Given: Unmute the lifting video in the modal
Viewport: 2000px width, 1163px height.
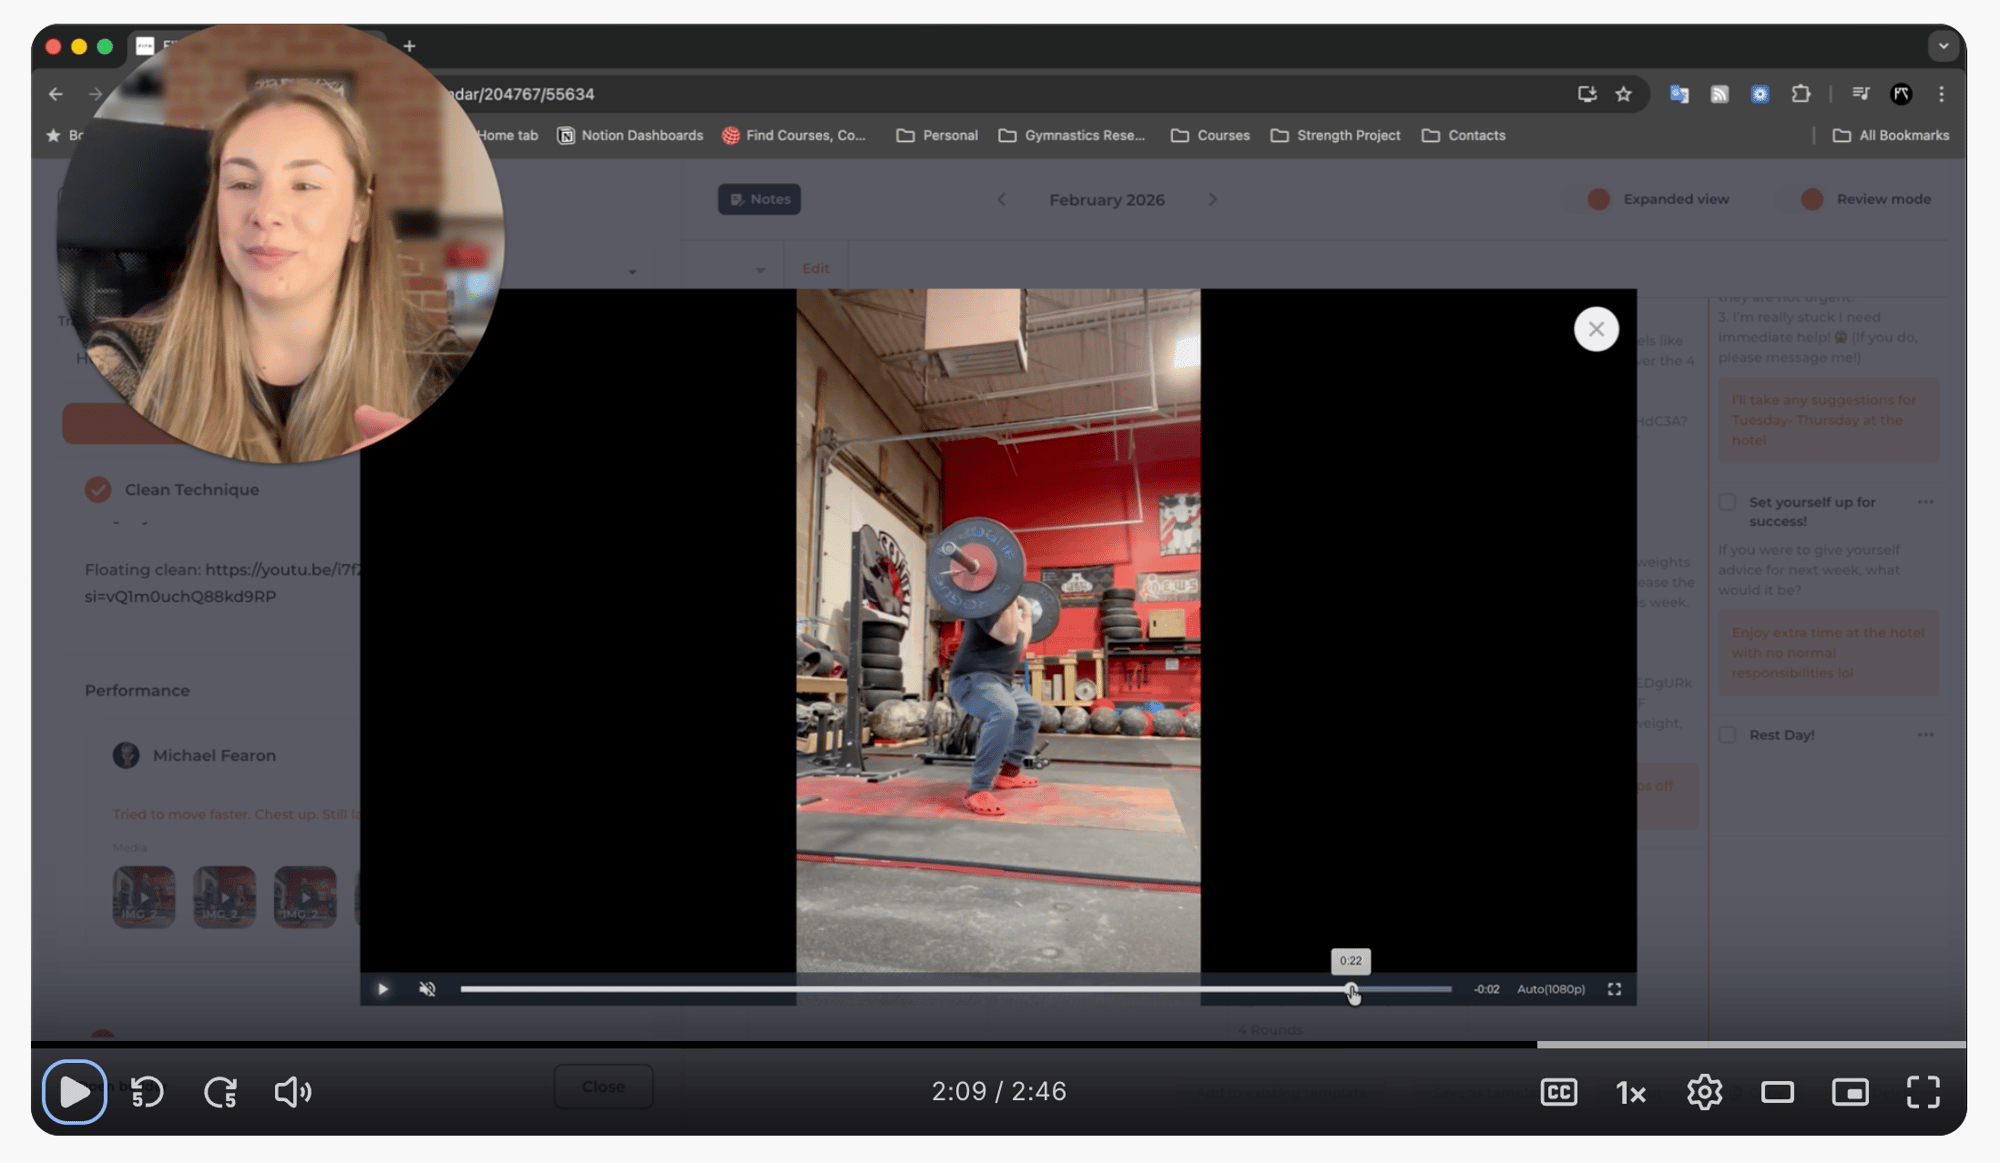Looking at the screenshot, I should point(427,989).
